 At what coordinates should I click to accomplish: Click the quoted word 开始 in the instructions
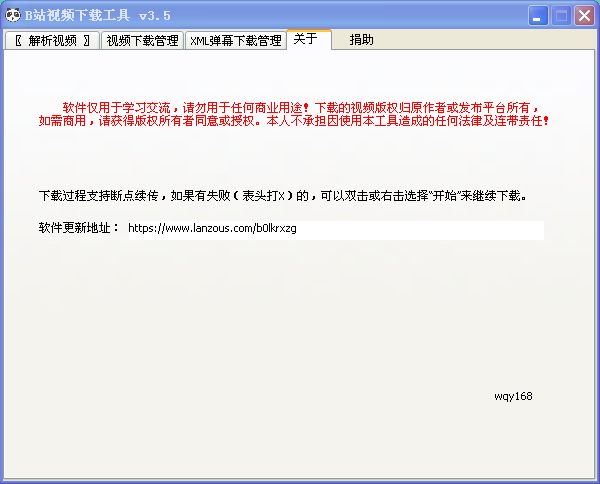pyautogui.click(x=445, y=196)
